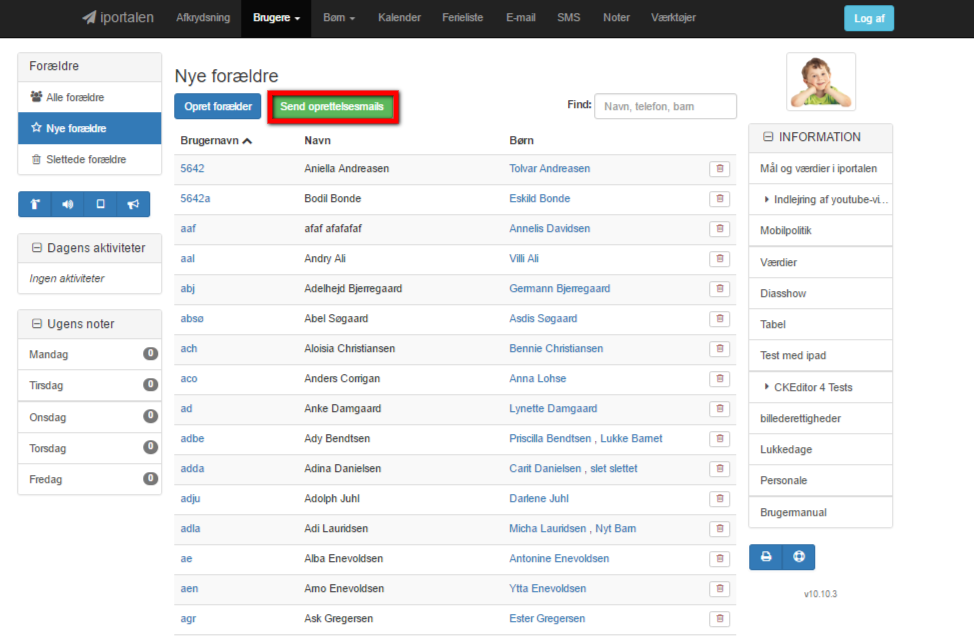Remove afaf afafafaf using trash icon
974x636 pixels.
(719, 229)
